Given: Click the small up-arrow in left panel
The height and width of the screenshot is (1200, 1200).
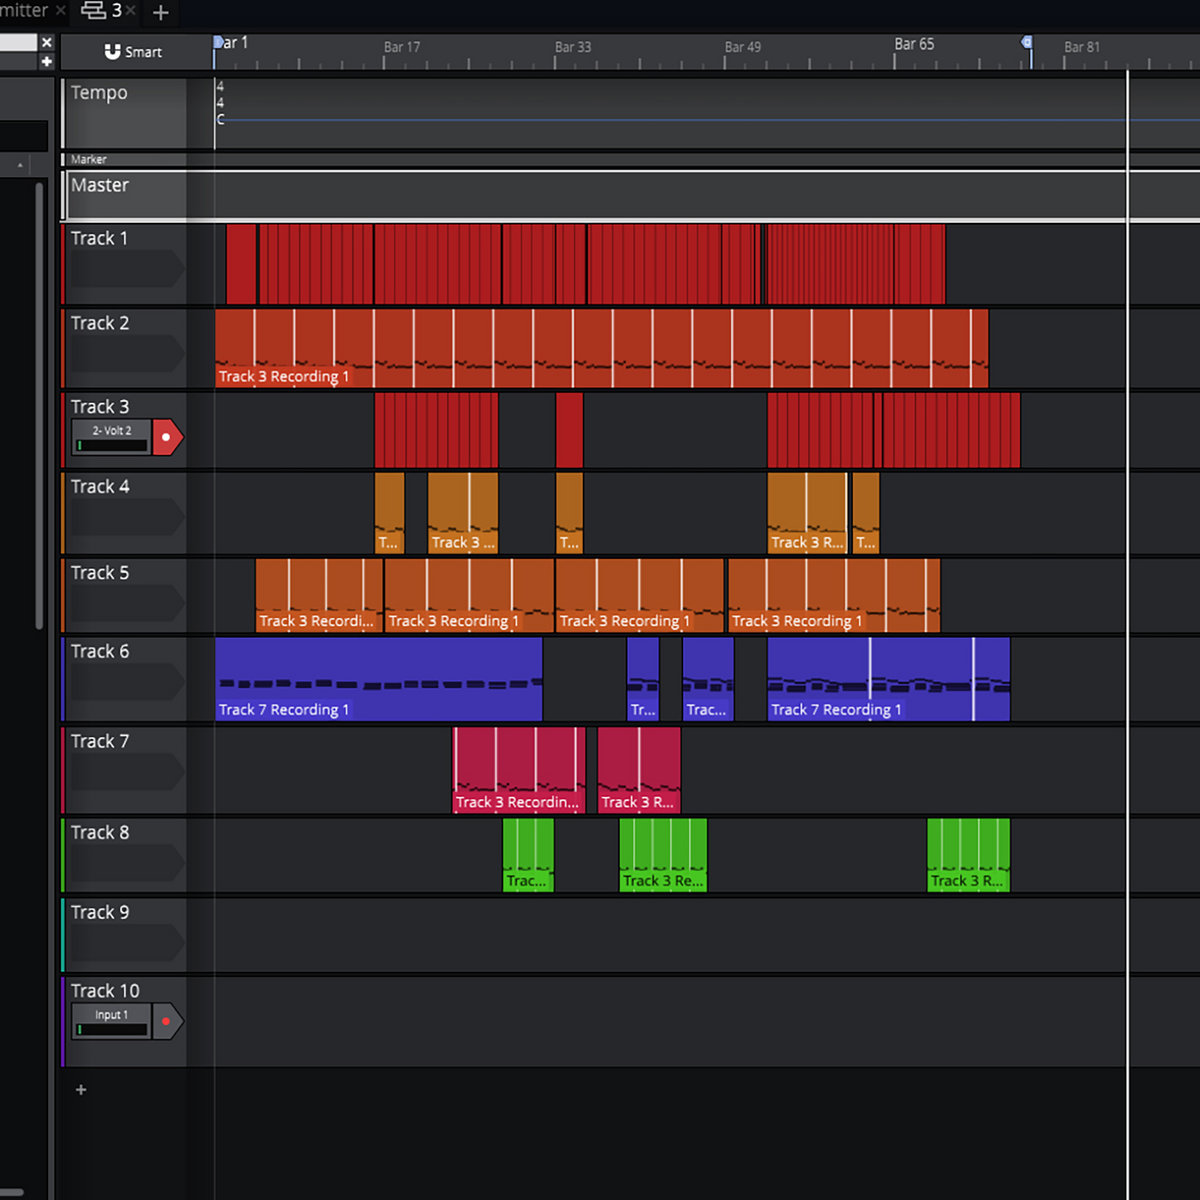Looking at the screenshot, I should click(20, 165).
